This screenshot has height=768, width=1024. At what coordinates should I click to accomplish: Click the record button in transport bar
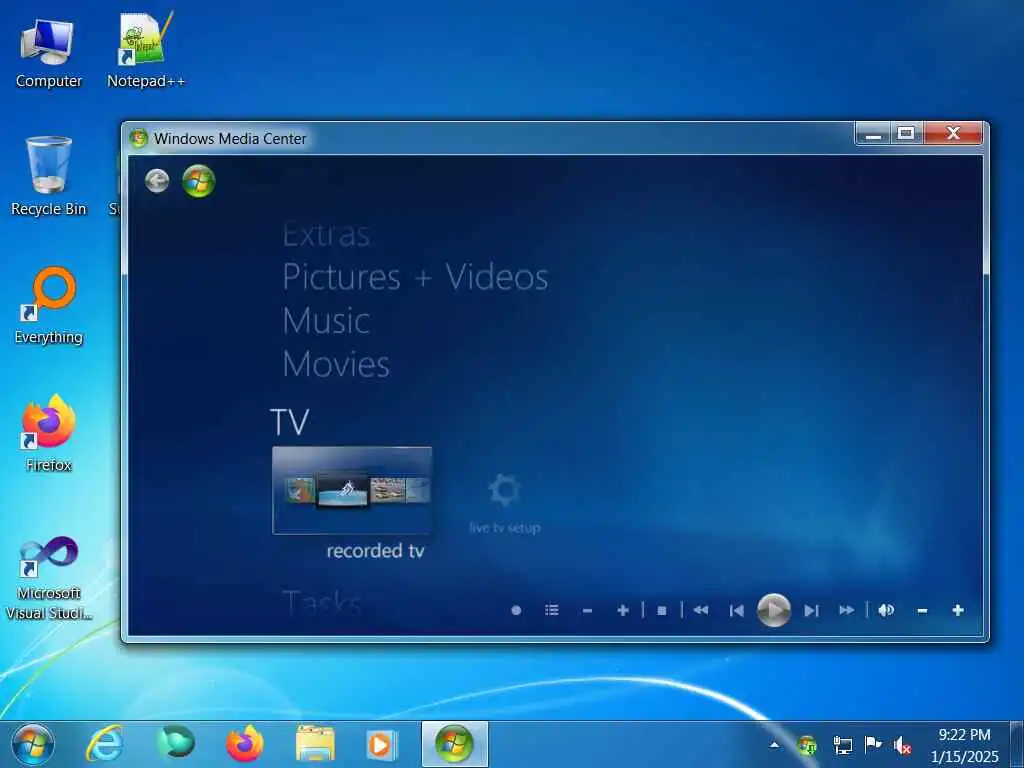516,610
